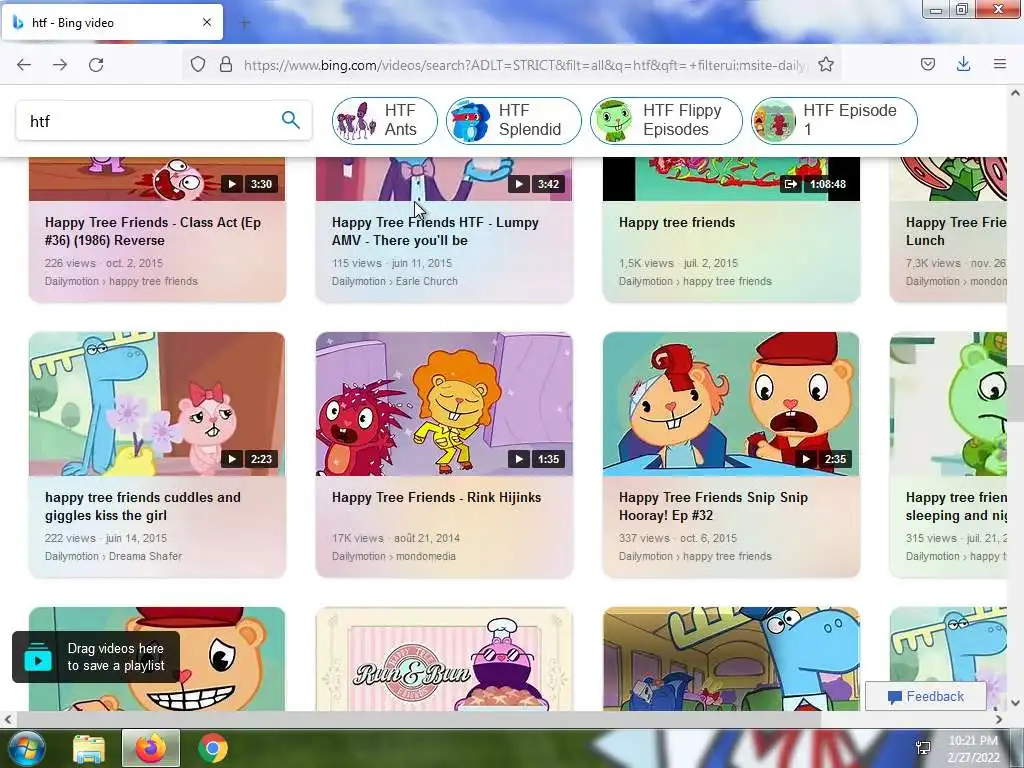
Task: Click the horizontal scrollbar thumb
Action: pyautogui.click(x=418, y=720)
